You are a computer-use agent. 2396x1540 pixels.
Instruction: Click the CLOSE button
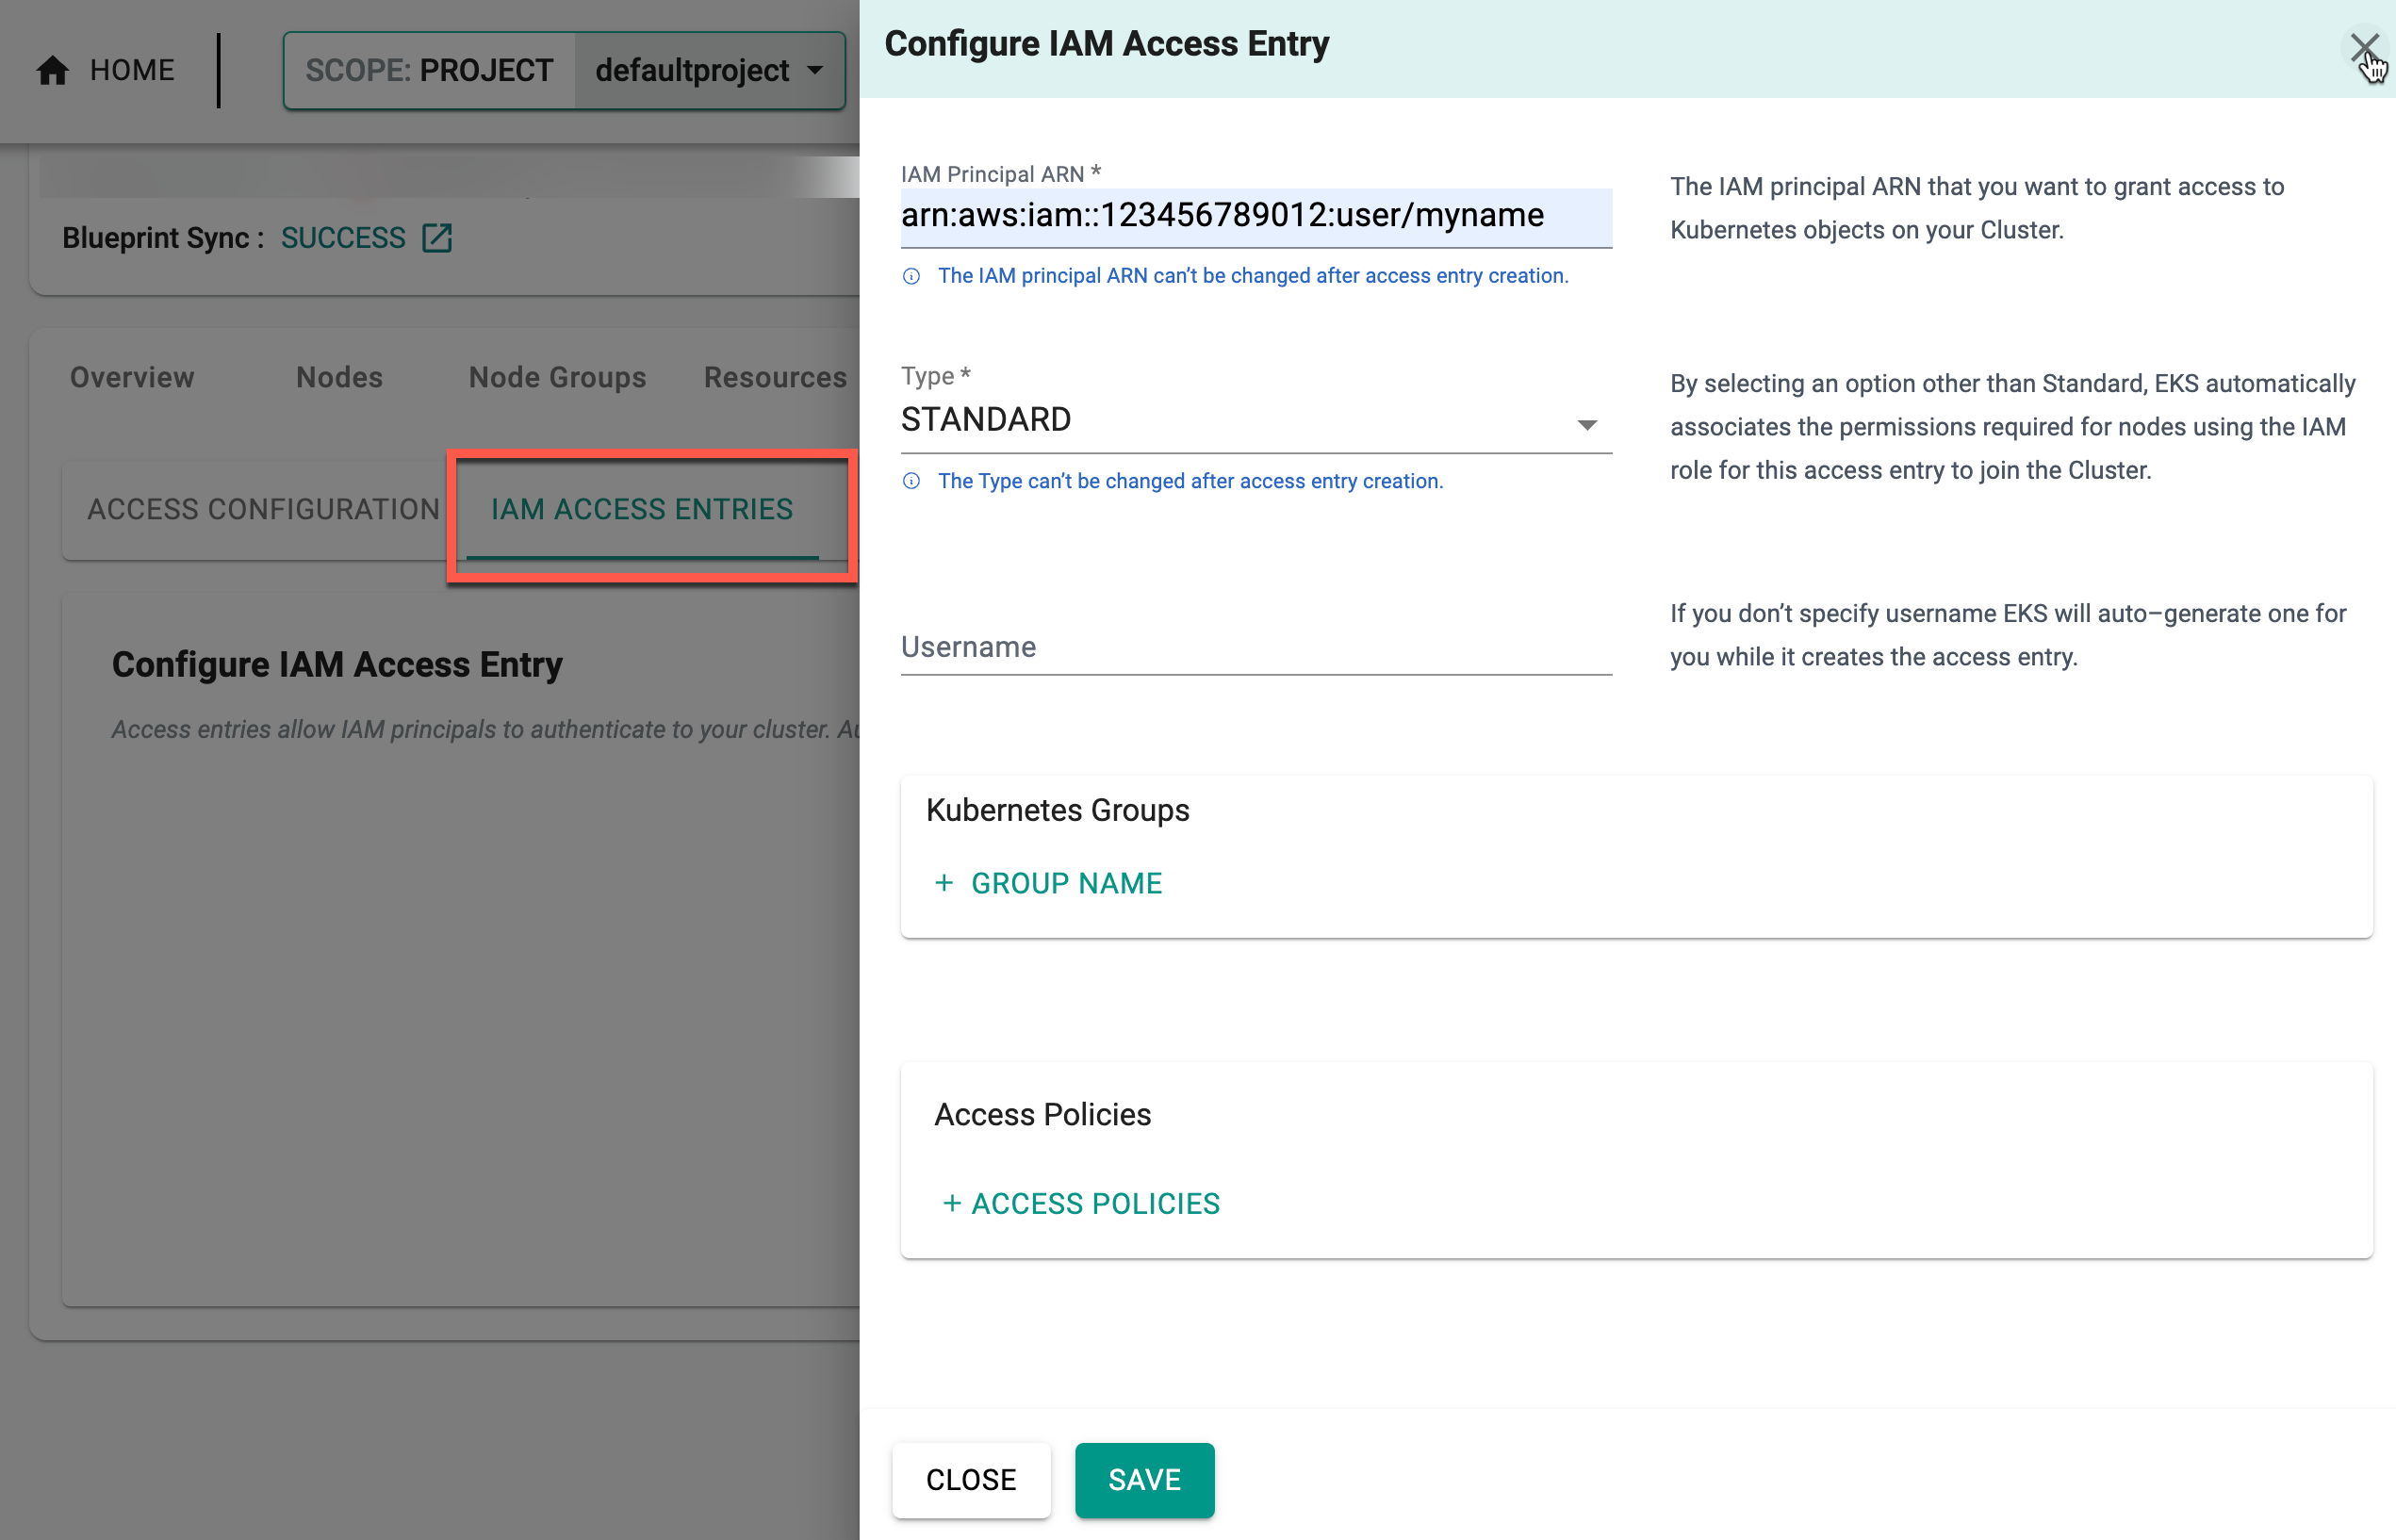(x=971, y=1480)
